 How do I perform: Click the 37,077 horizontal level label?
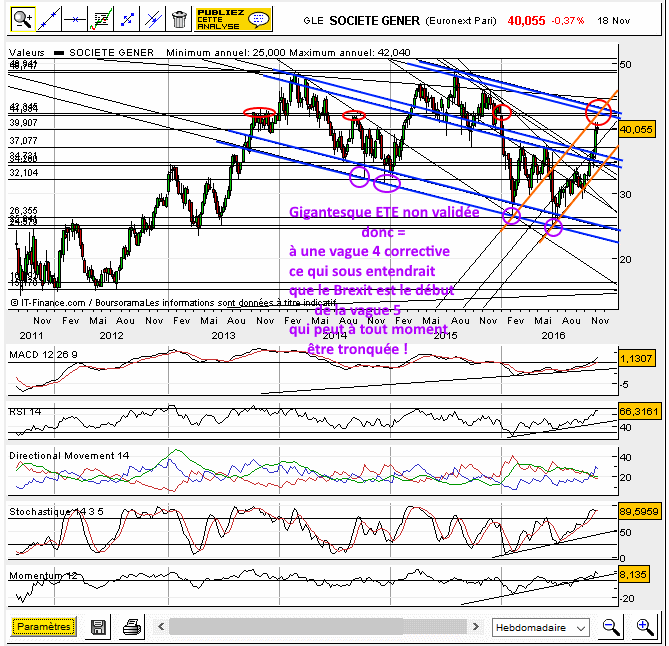point(23,140)
